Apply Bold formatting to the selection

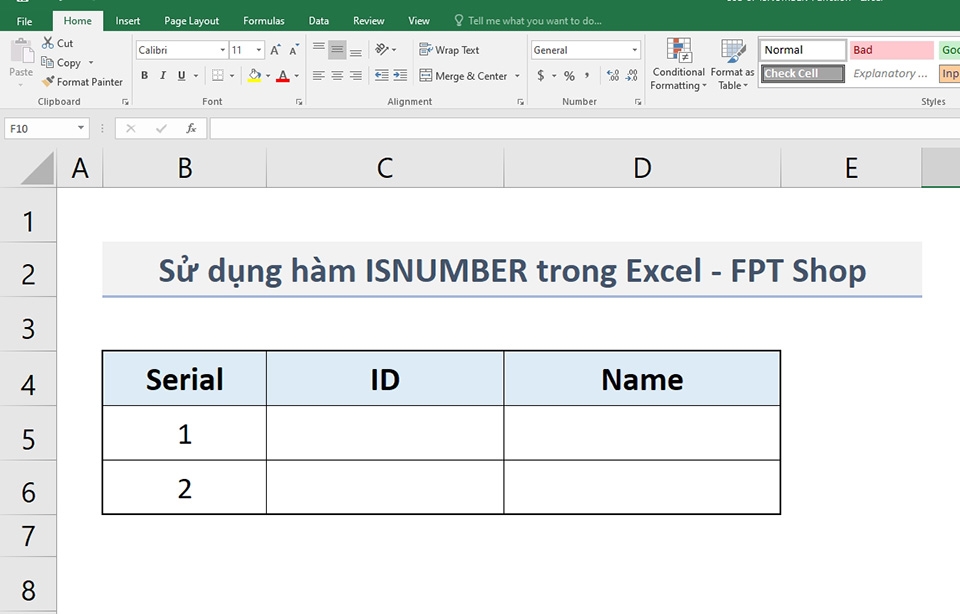(144, 75)
